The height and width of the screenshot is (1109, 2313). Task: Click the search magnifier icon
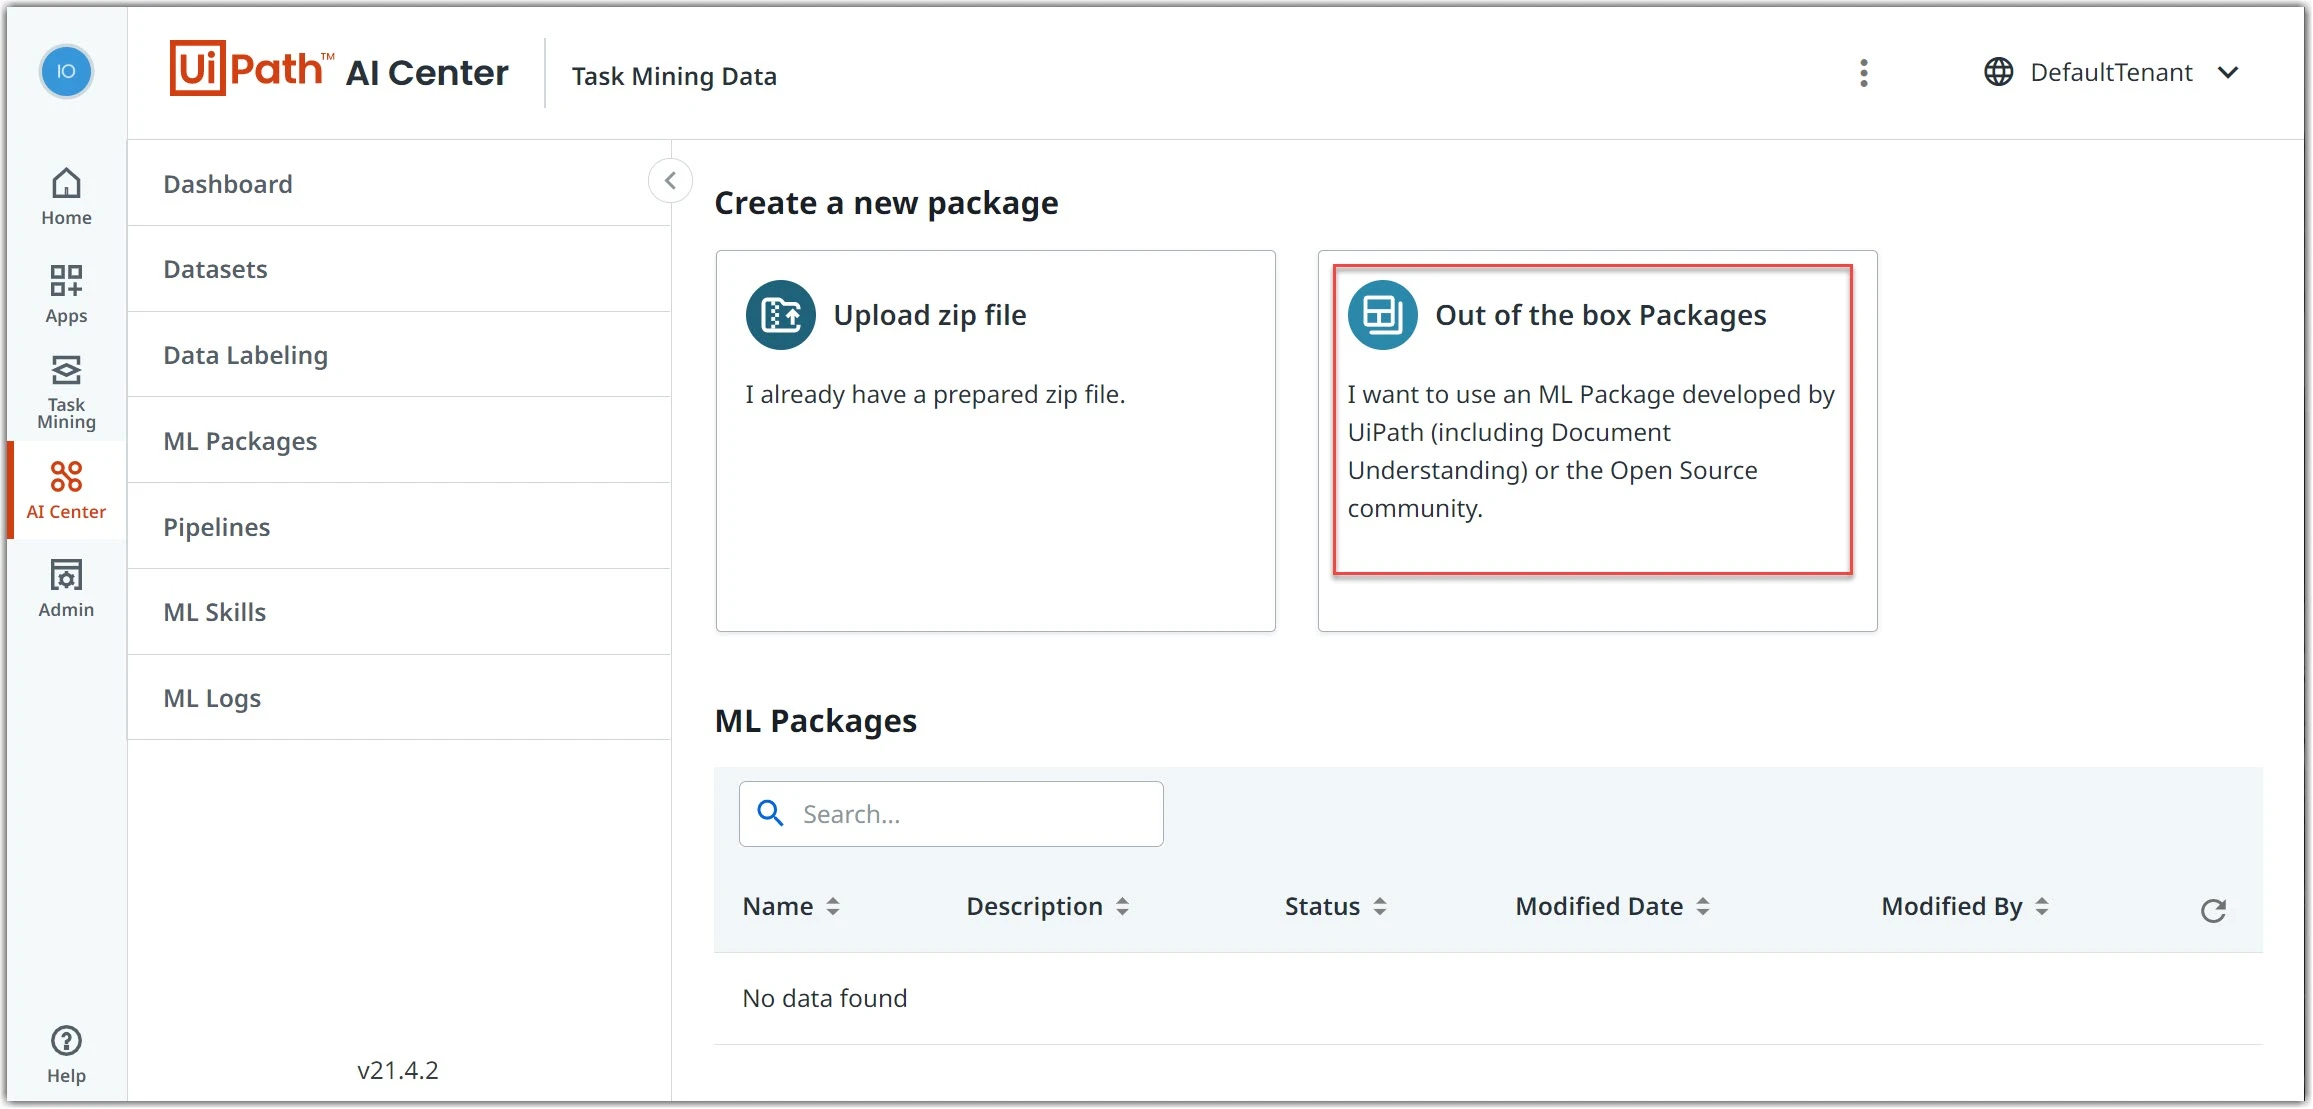(770, 813)
